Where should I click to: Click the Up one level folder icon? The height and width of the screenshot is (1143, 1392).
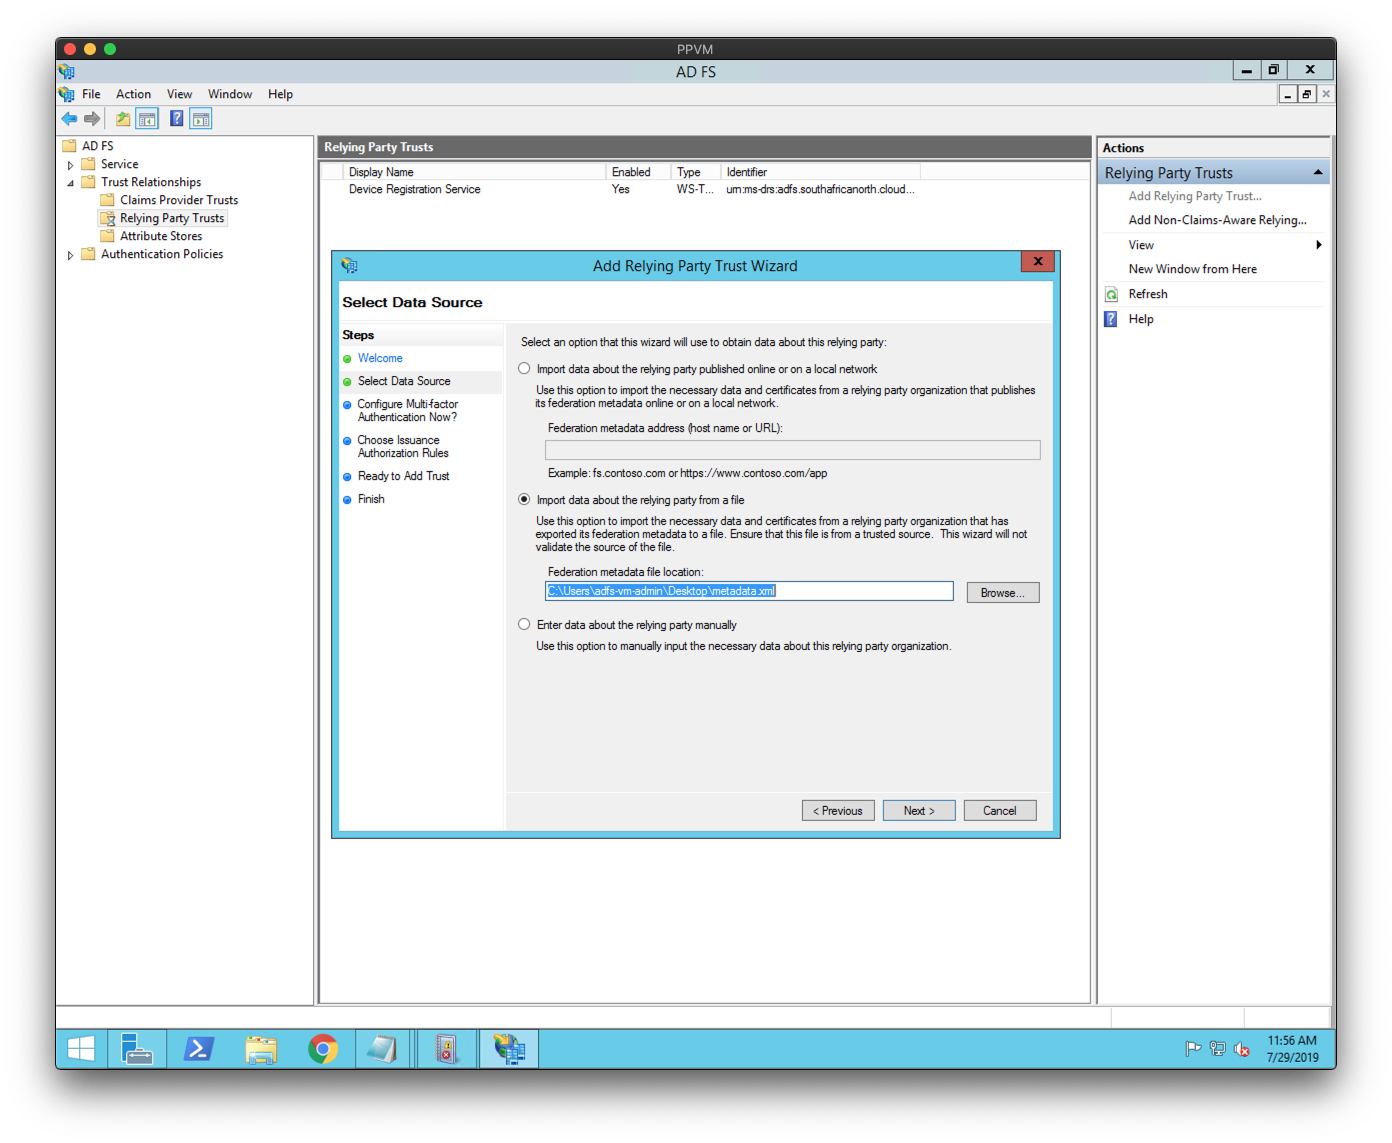tap(122, 119)
